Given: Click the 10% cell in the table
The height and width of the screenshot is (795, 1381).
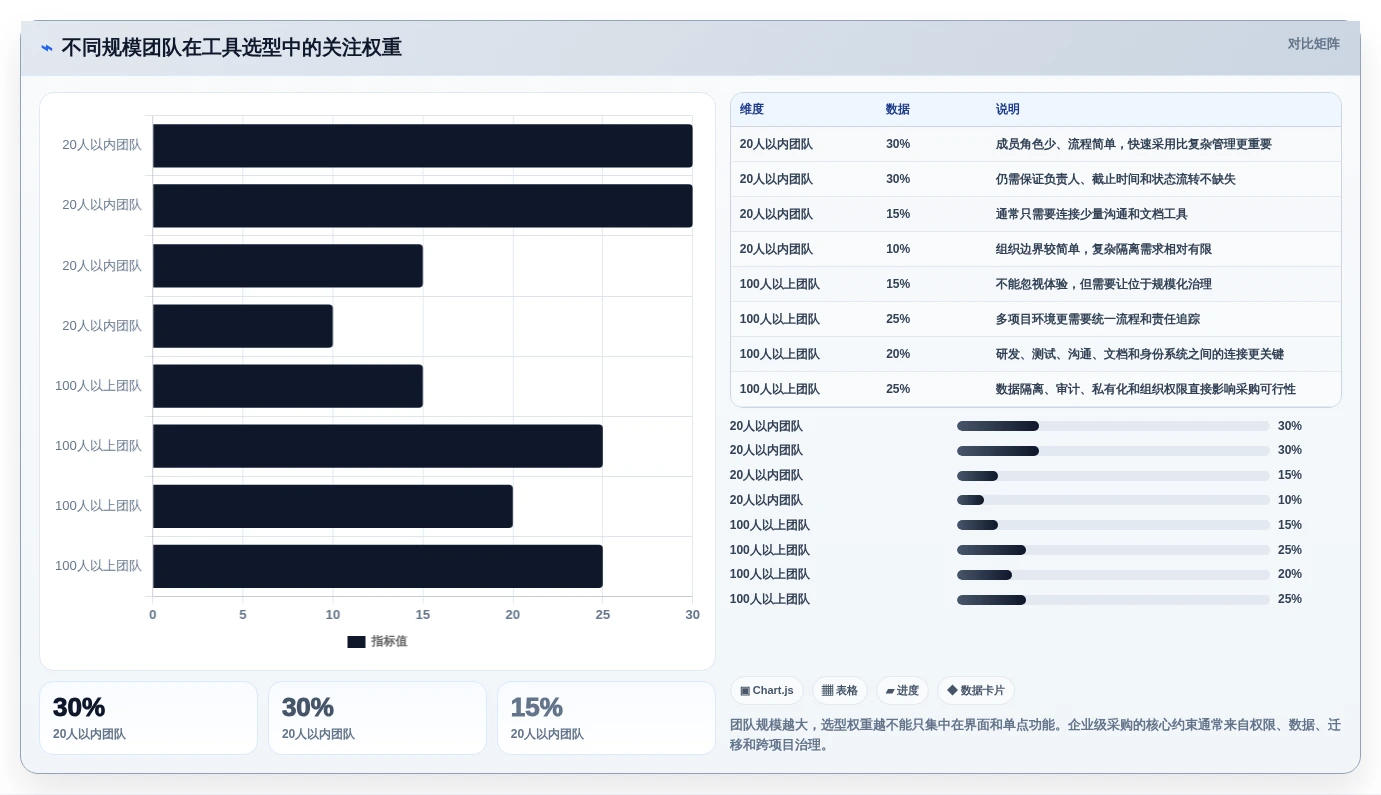Looking at the screenshot, I should 898,249.
